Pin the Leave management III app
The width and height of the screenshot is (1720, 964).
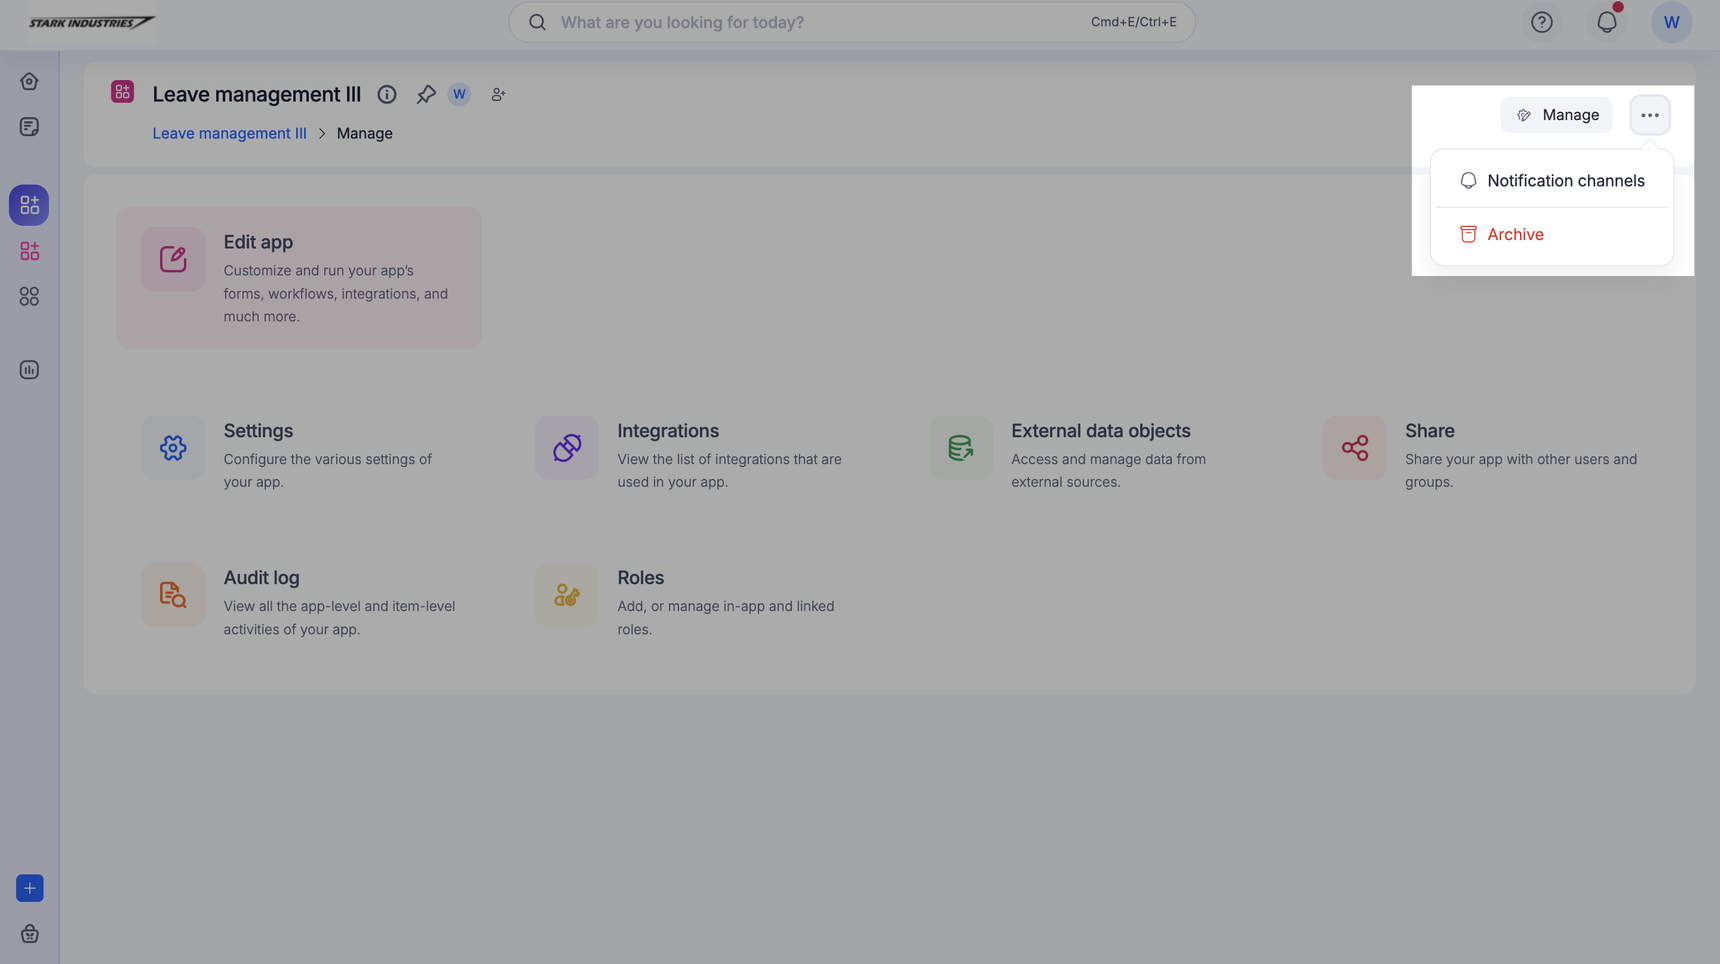[x=426, y=94]
